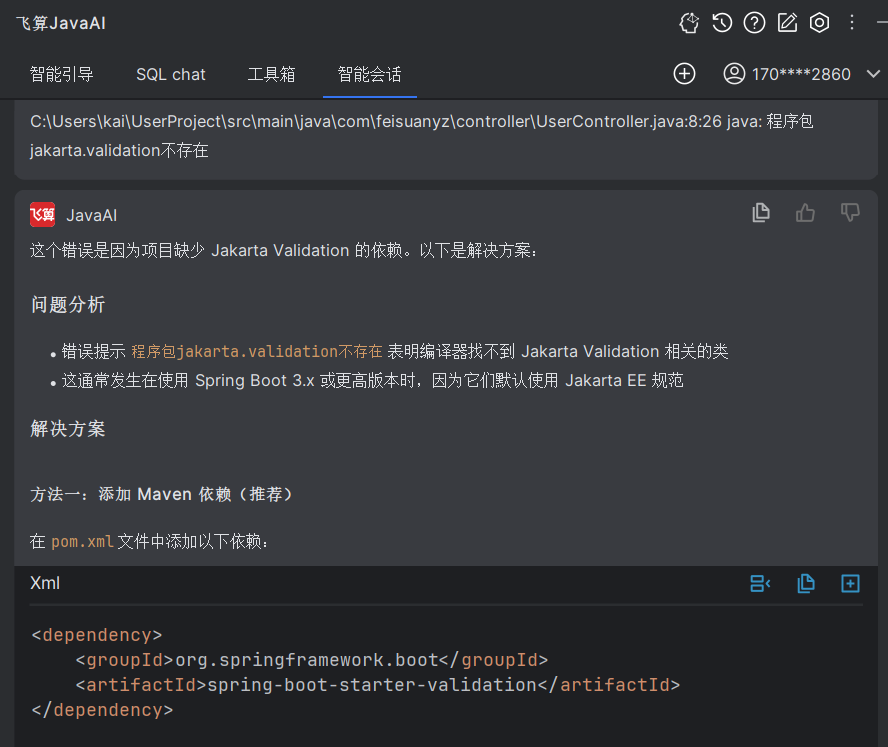Copy the JavaAI response message
888x747 pixels.
tap(761, 212)
